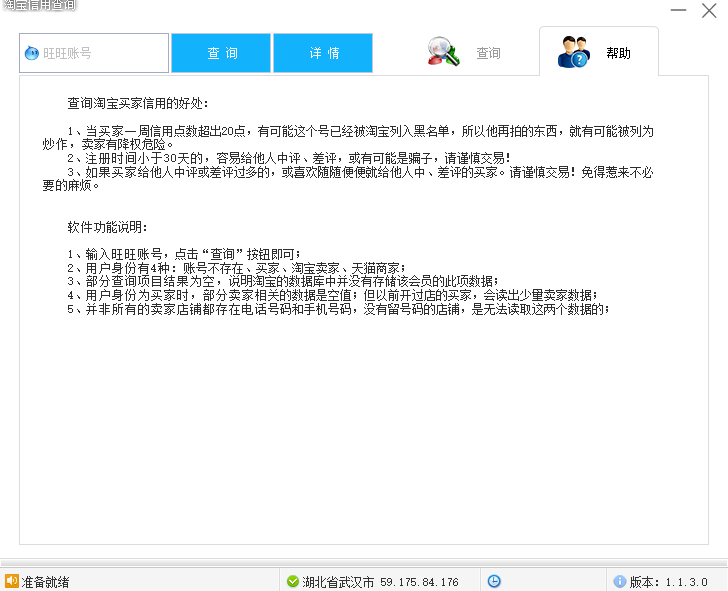Click the line about 一周信用点数超出20点

[x=348, y=138]
